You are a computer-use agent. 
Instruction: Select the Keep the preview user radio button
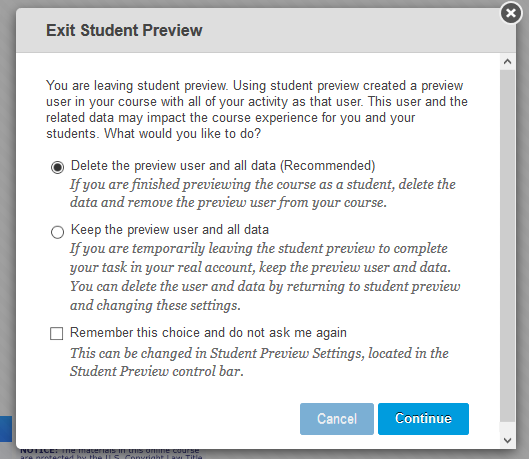(57, 232)
